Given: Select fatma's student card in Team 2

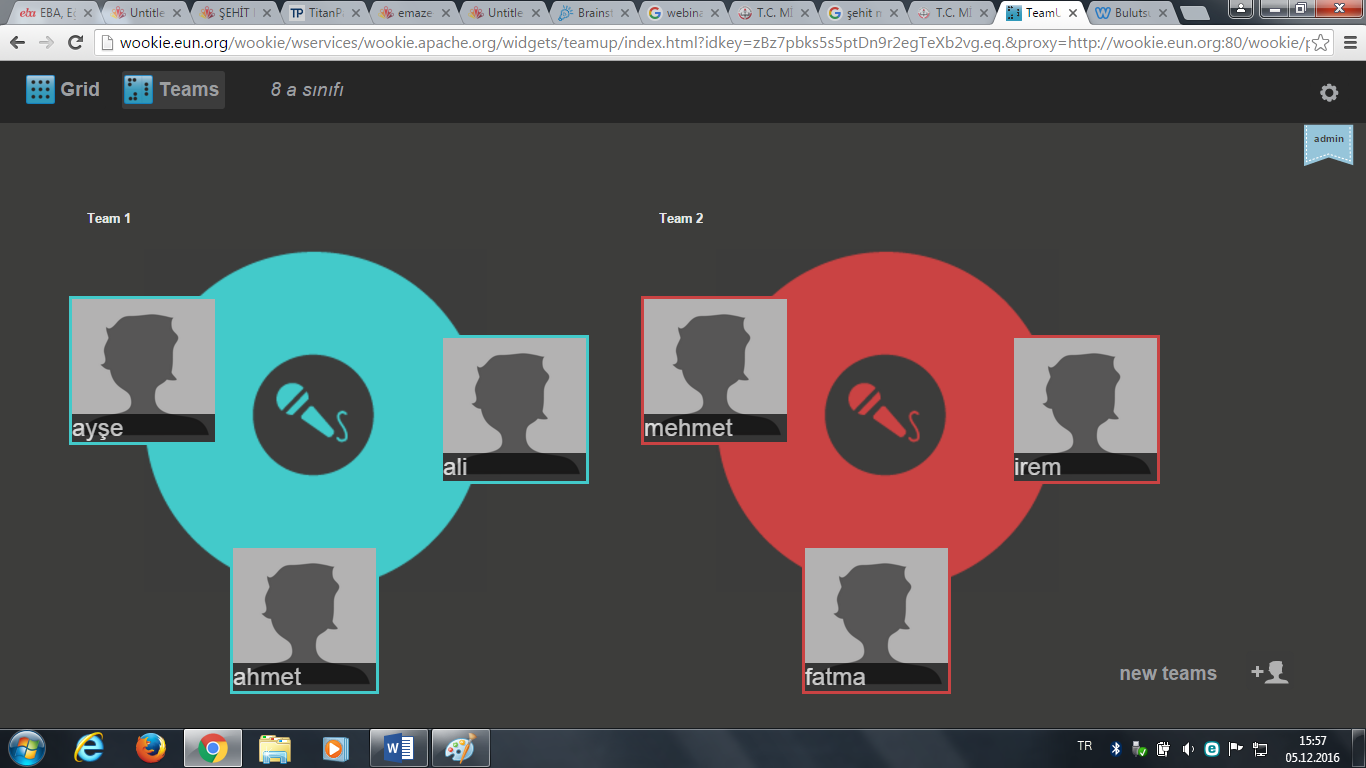Looking at the screenshot, I should coord(876,620).
